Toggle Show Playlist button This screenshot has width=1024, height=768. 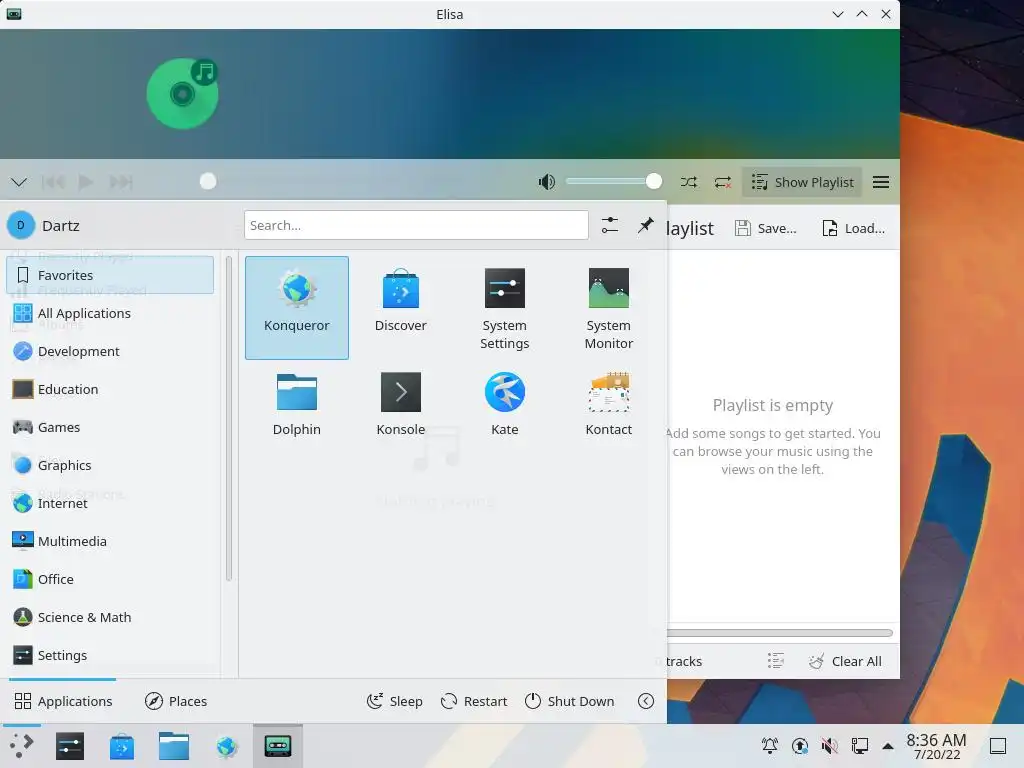[x=802, y=182]
